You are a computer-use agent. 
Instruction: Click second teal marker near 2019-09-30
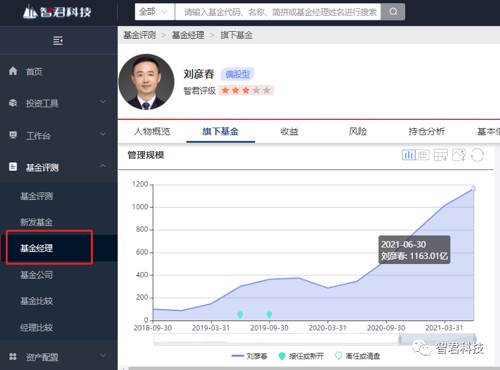(269, 314)
